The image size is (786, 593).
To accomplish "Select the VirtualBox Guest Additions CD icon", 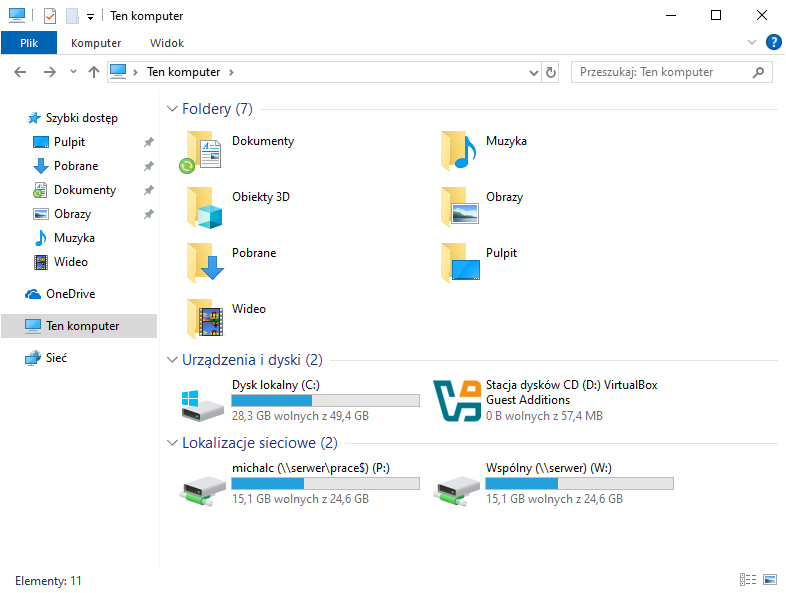I will 457,401.
